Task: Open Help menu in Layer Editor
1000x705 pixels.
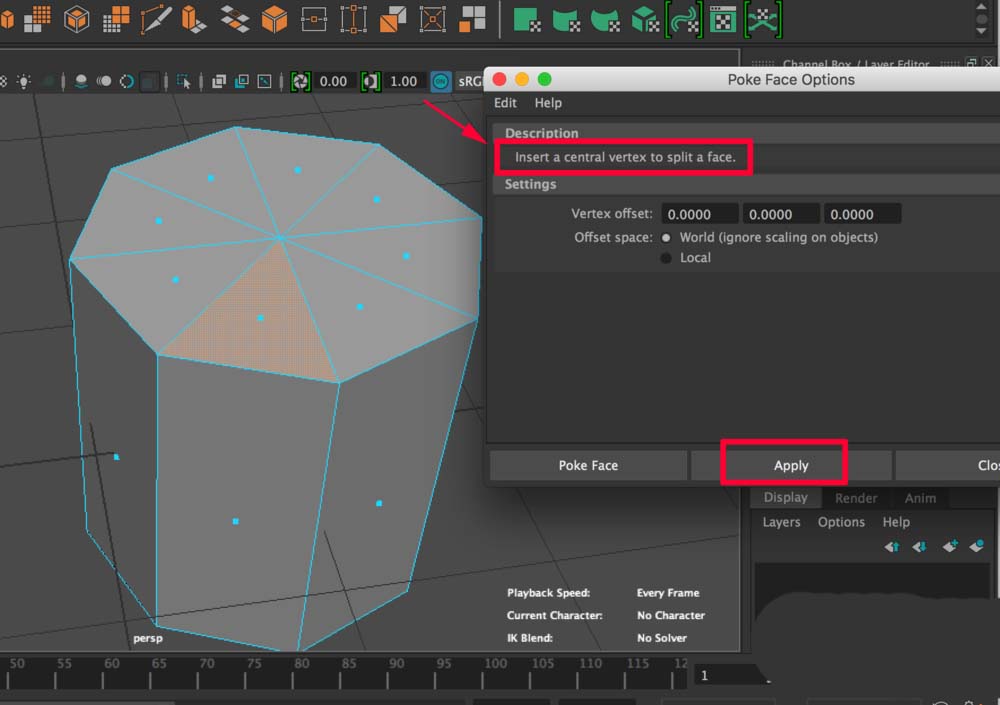Action: click(x=896, y=522)
